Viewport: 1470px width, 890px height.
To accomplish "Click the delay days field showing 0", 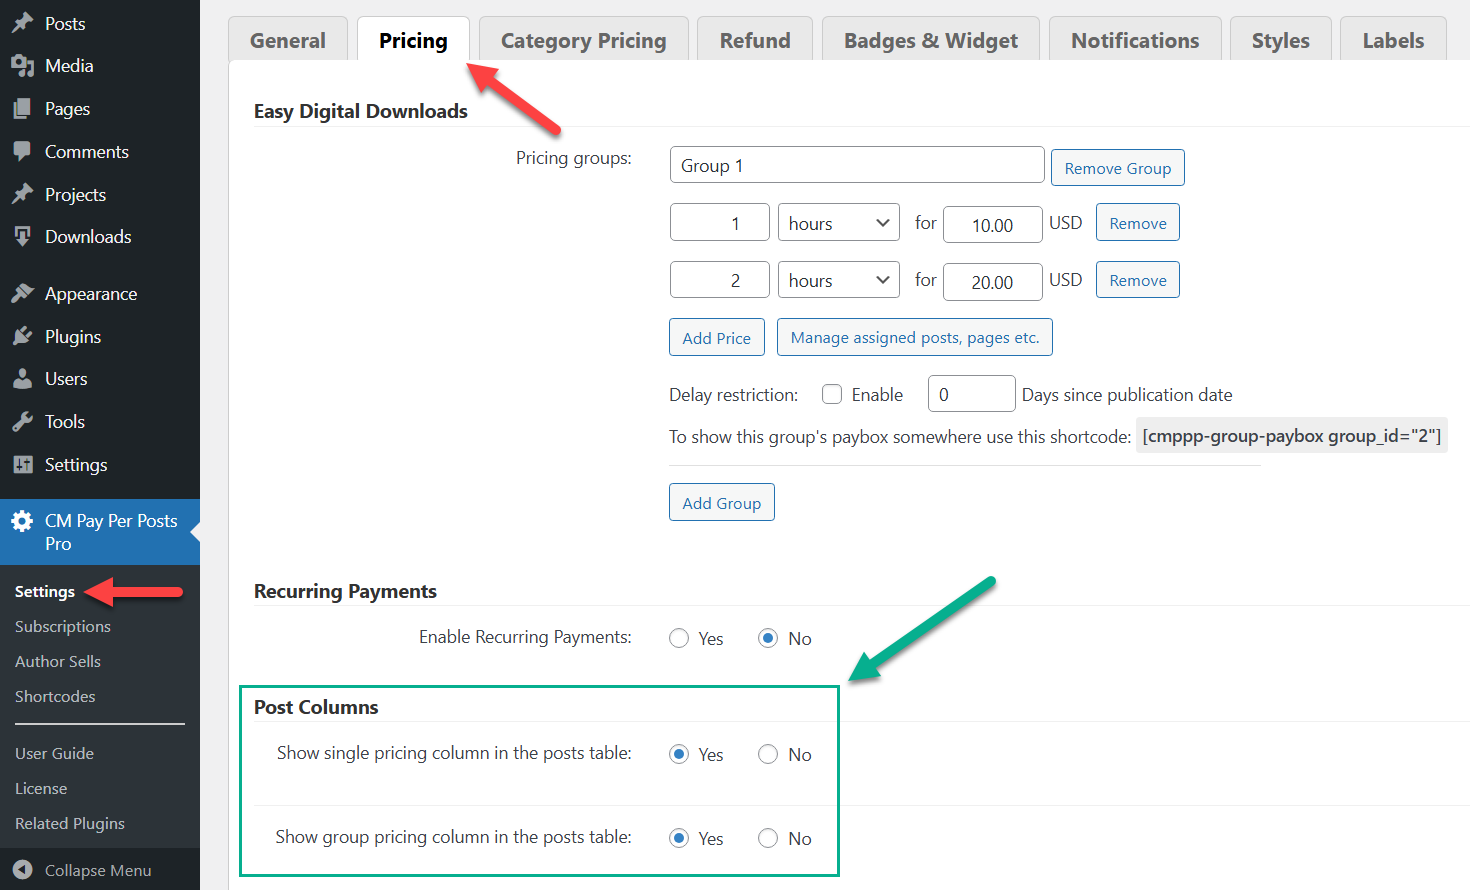I will [x=972, y=394].
